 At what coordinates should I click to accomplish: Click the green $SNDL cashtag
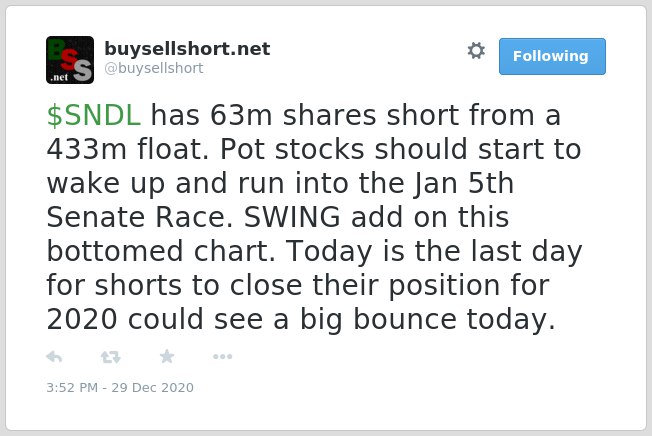(94, 115)
